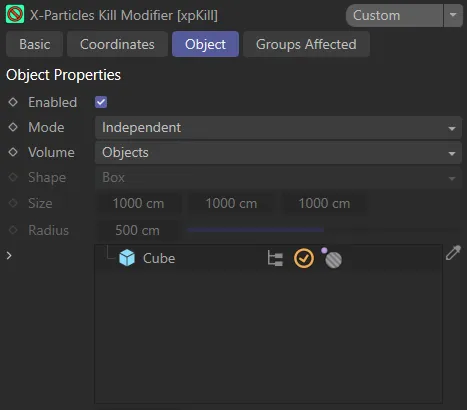Click the X-Particles Kill Modifier icon
This screenshot has height=410, width=467.
coord(15,15)
